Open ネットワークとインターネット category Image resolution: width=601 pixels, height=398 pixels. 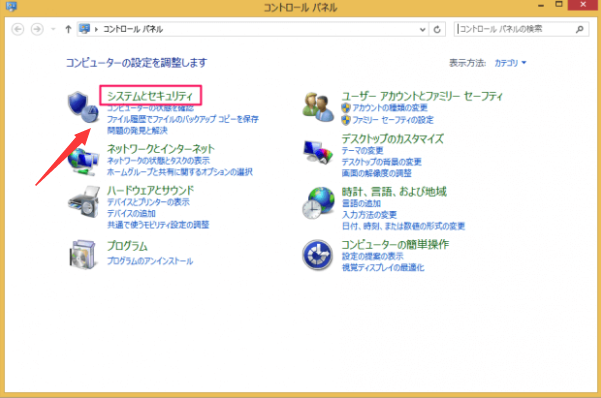(161, 149)
